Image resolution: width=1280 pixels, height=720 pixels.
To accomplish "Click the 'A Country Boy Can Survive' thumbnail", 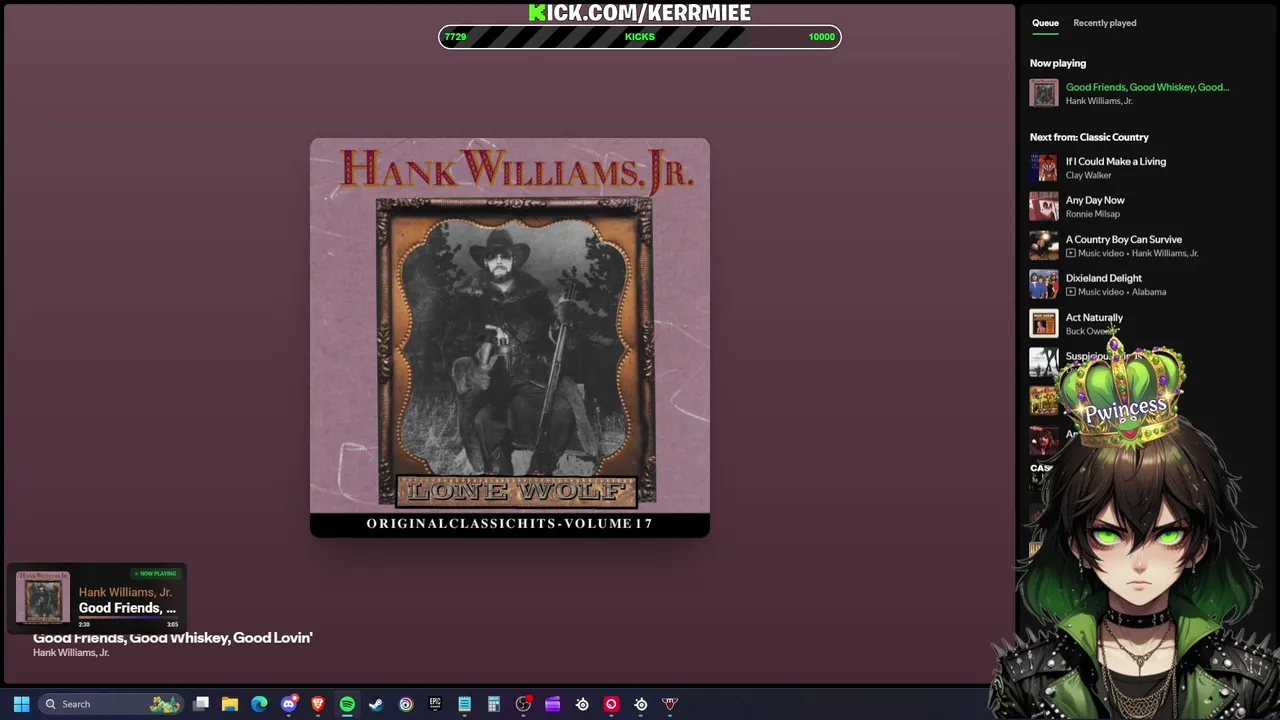I will click(x=1044, y=245).
